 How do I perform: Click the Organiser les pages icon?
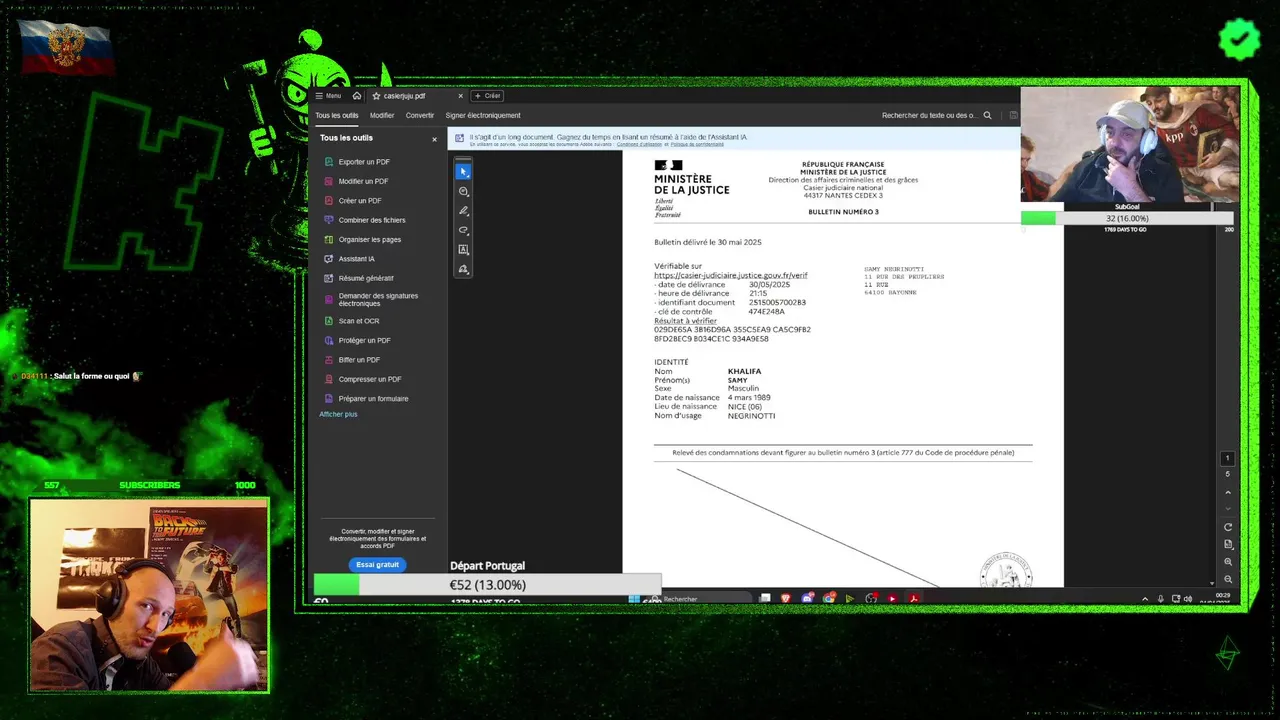click(329, 239)
